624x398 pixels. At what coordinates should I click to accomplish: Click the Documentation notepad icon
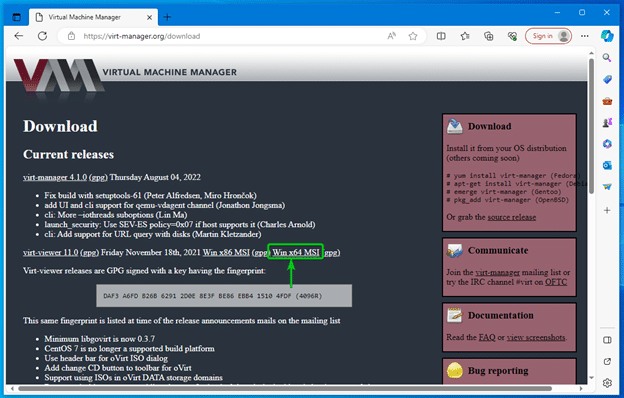tap(454, 315)
